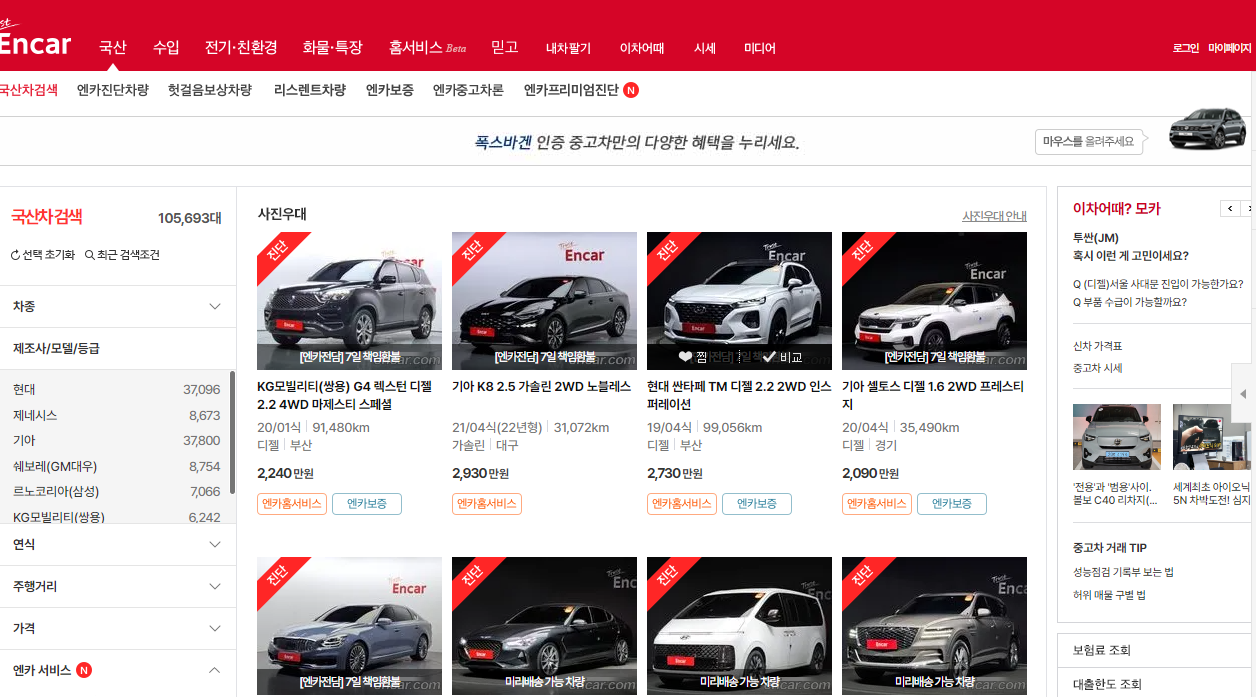
Task: Open 허위 매물 구별 법 tip
Action: (1109, 595)
